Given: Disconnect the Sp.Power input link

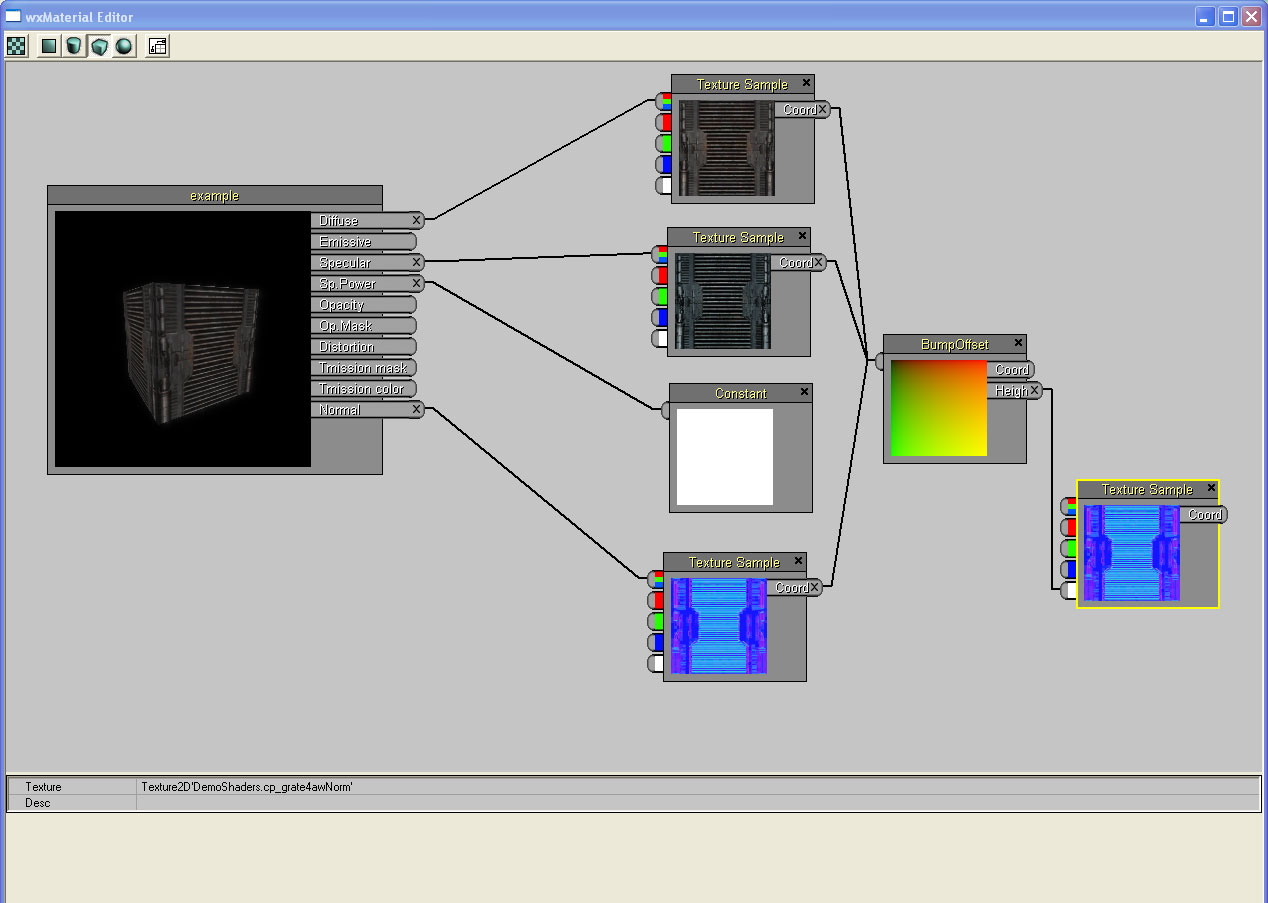Looking at the screenshot, I should (416, 284).
